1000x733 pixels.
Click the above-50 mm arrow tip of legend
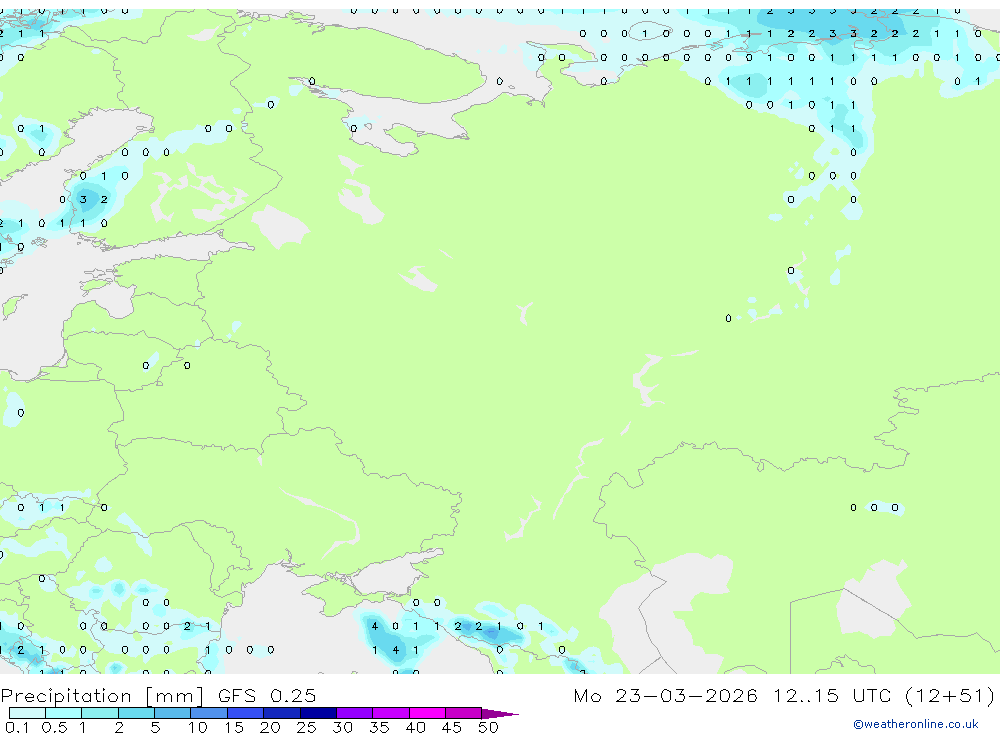tap(500, 714)
